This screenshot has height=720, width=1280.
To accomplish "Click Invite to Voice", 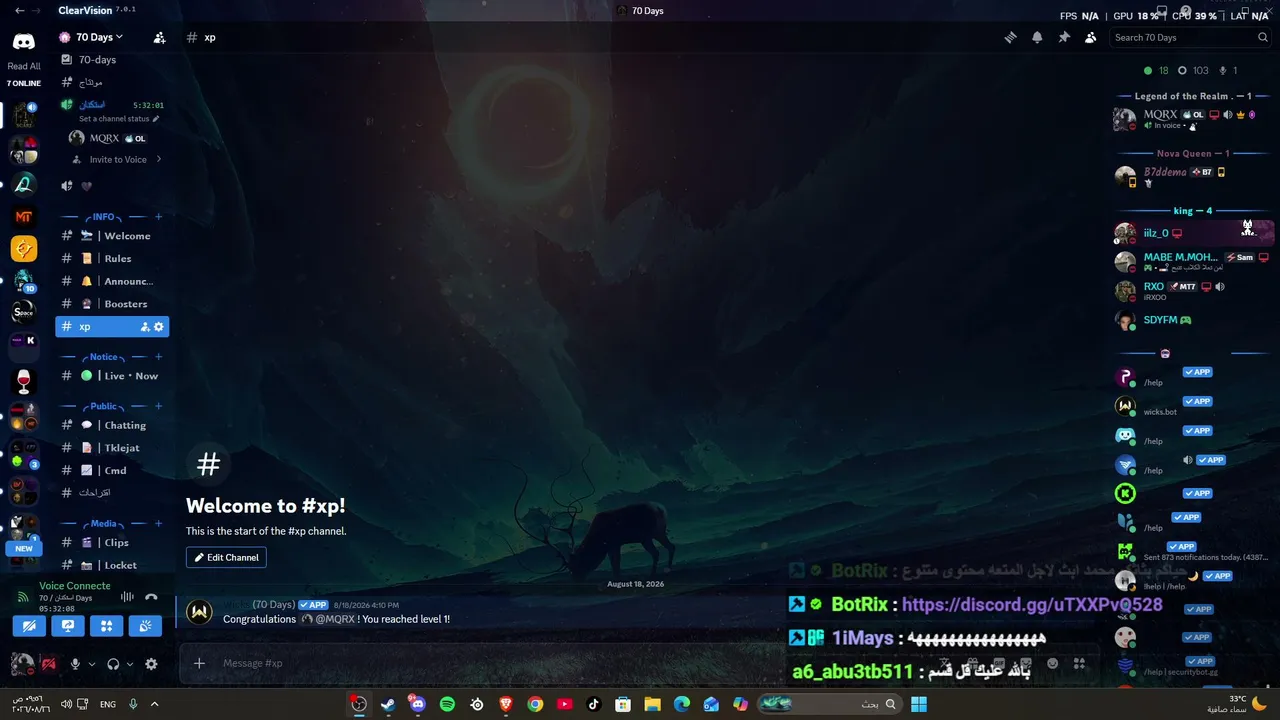I will click(x=116, y=160).
